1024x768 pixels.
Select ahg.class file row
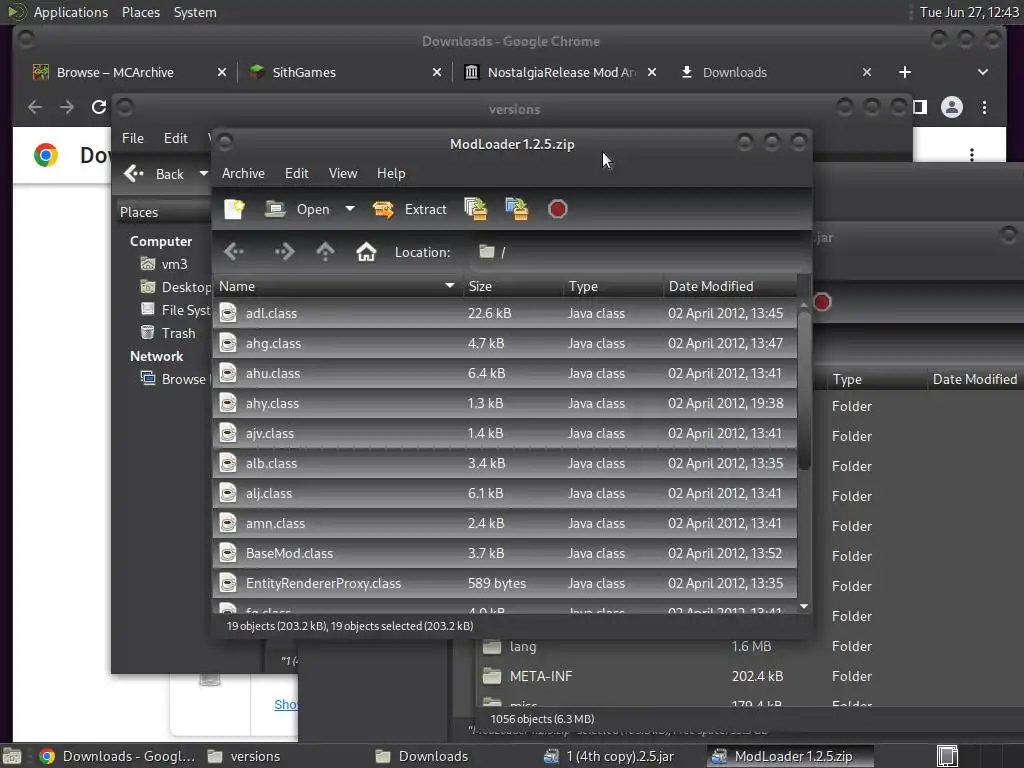[x=504, y=343]
